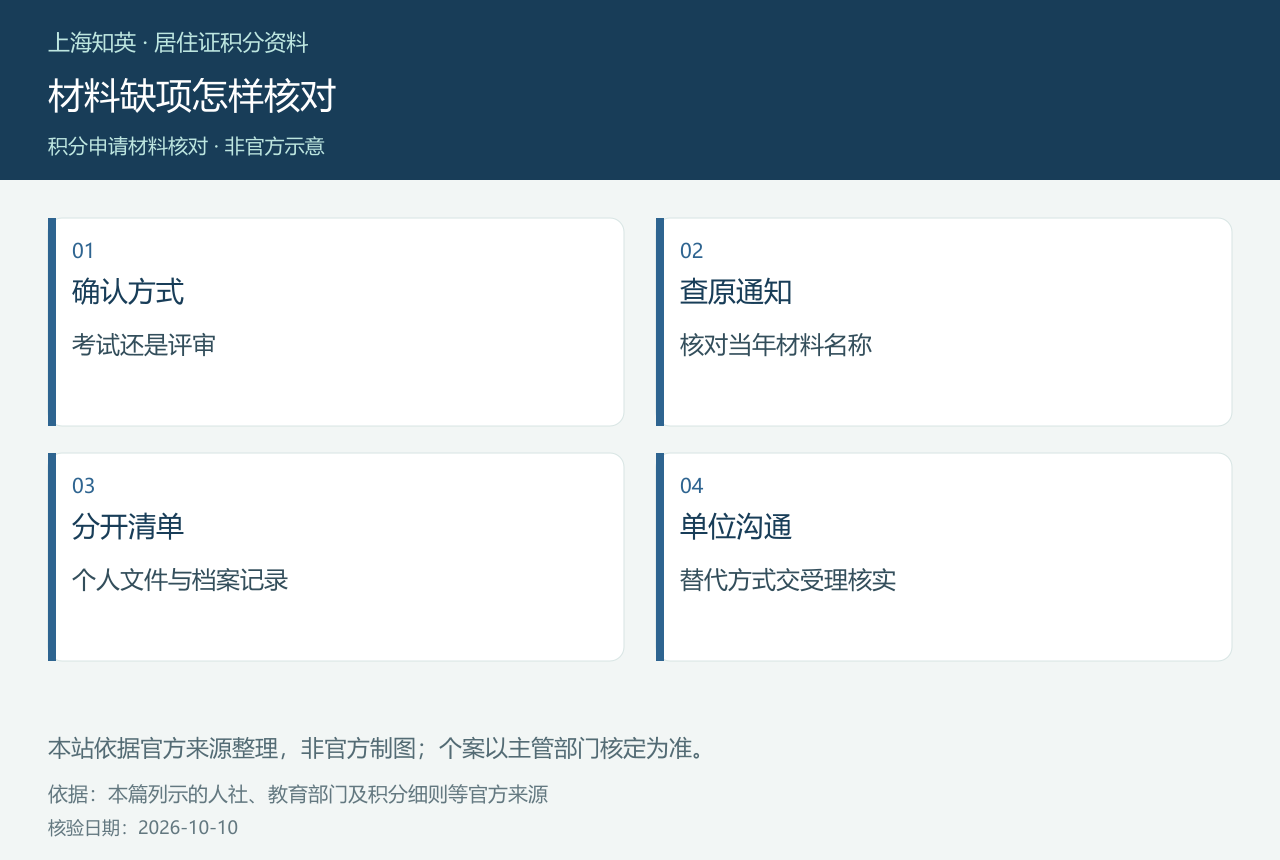Click the source line starting 依据：本篇列示的人社

tap(298, 795)
